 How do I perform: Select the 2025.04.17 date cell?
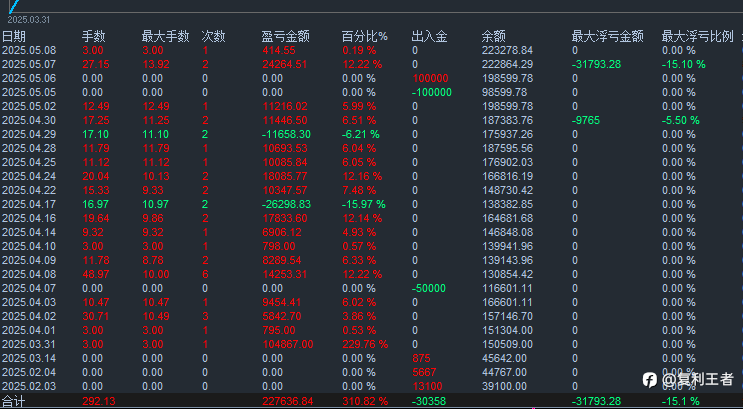(29, 204)
